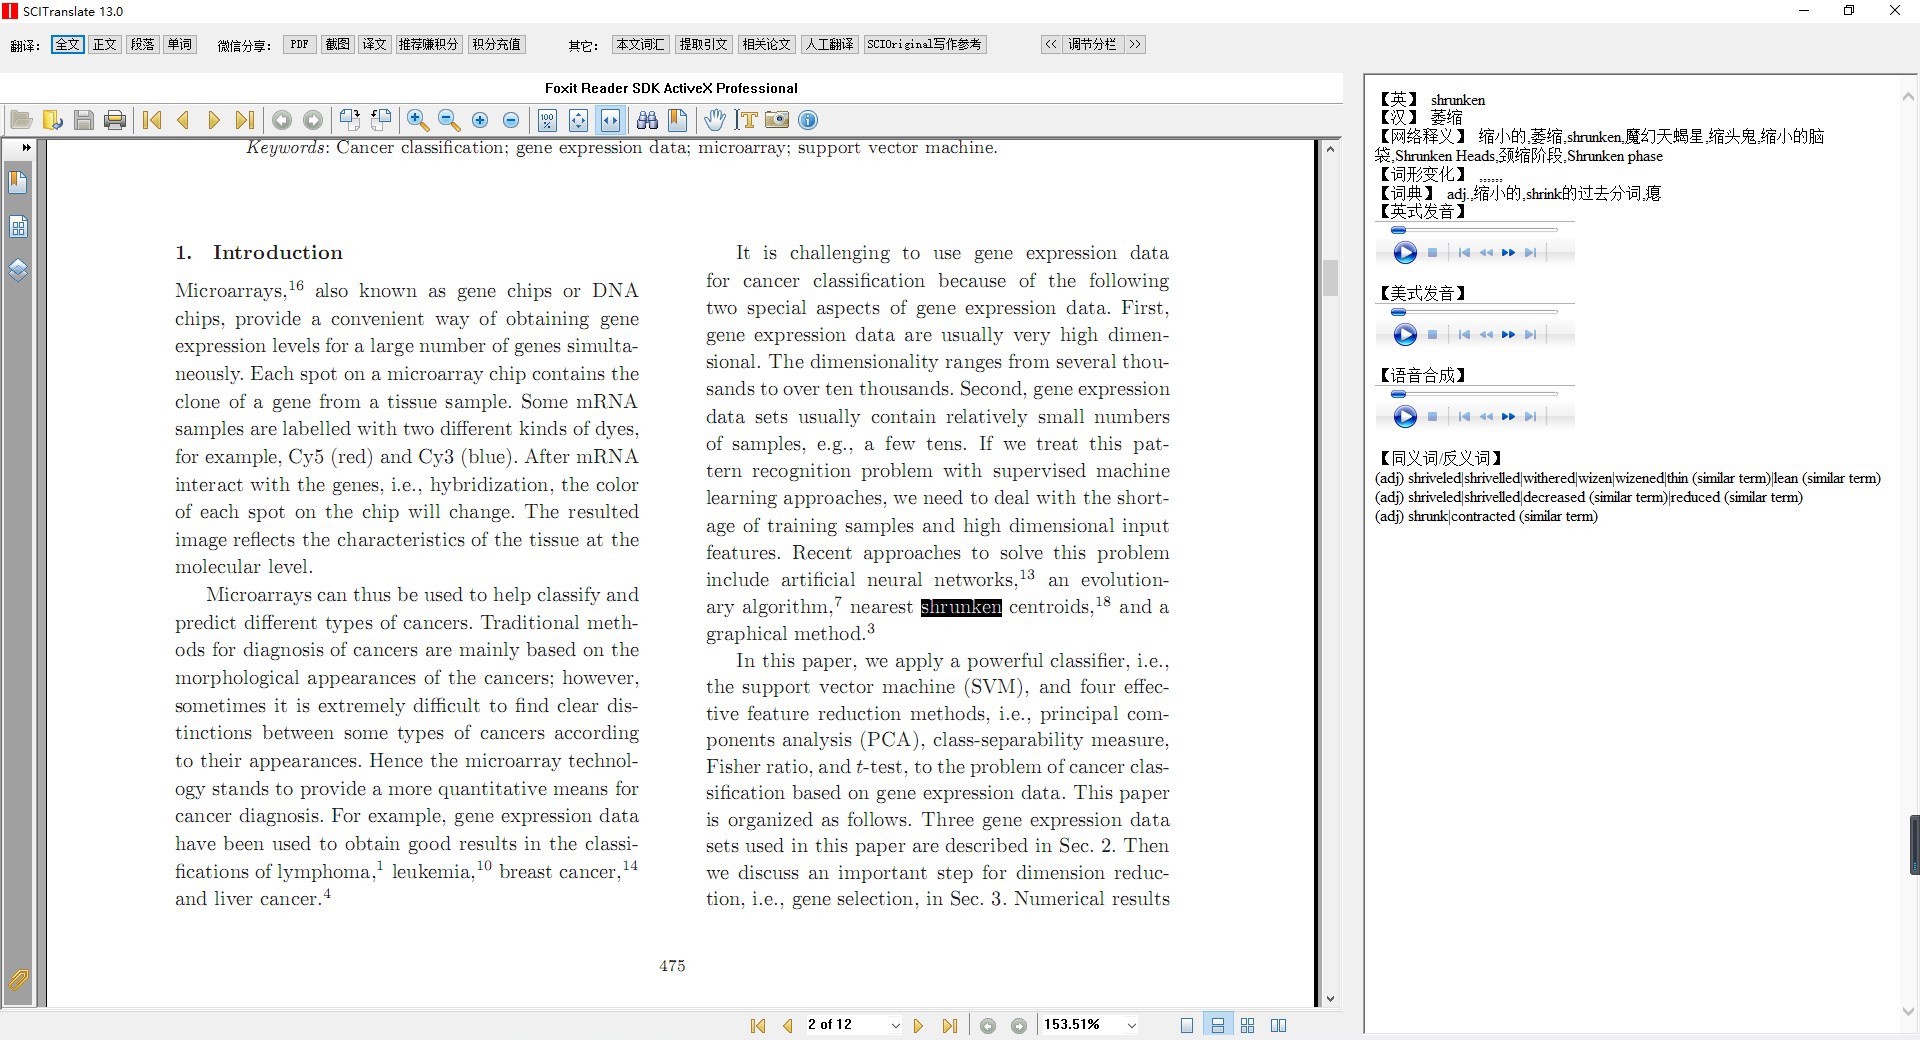Select the 全文 translation tab
Image resolution: width=1920 pixels, height=1040 pixels.
[x=67, y=44]
